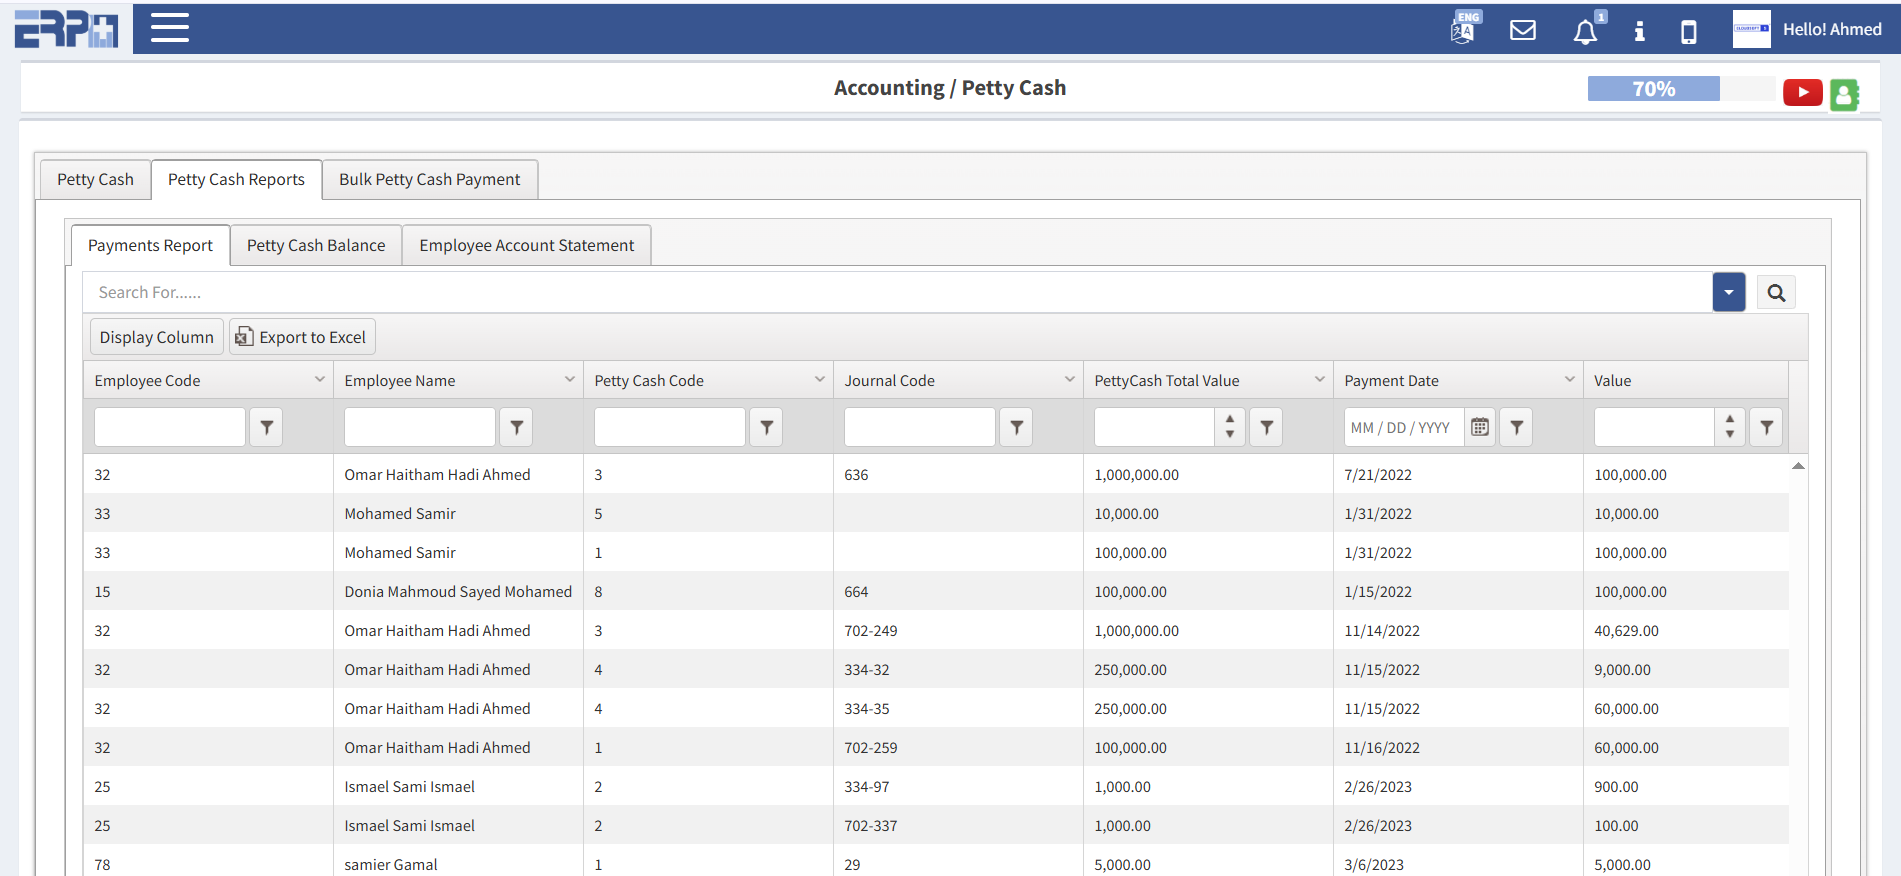This screenshot has height=876, width=1901.
Task: Open PettyCash Total Value column menu
Action: 1319,380
